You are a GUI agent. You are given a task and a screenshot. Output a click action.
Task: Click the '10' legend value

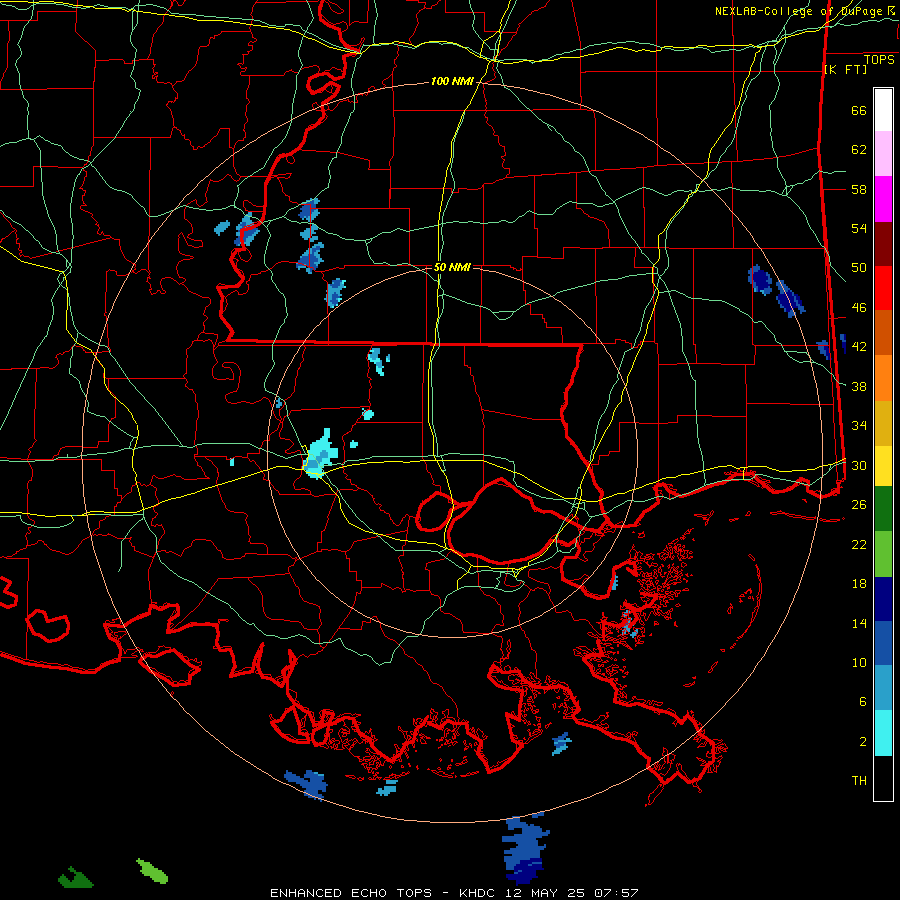click(x=859, y=662)
